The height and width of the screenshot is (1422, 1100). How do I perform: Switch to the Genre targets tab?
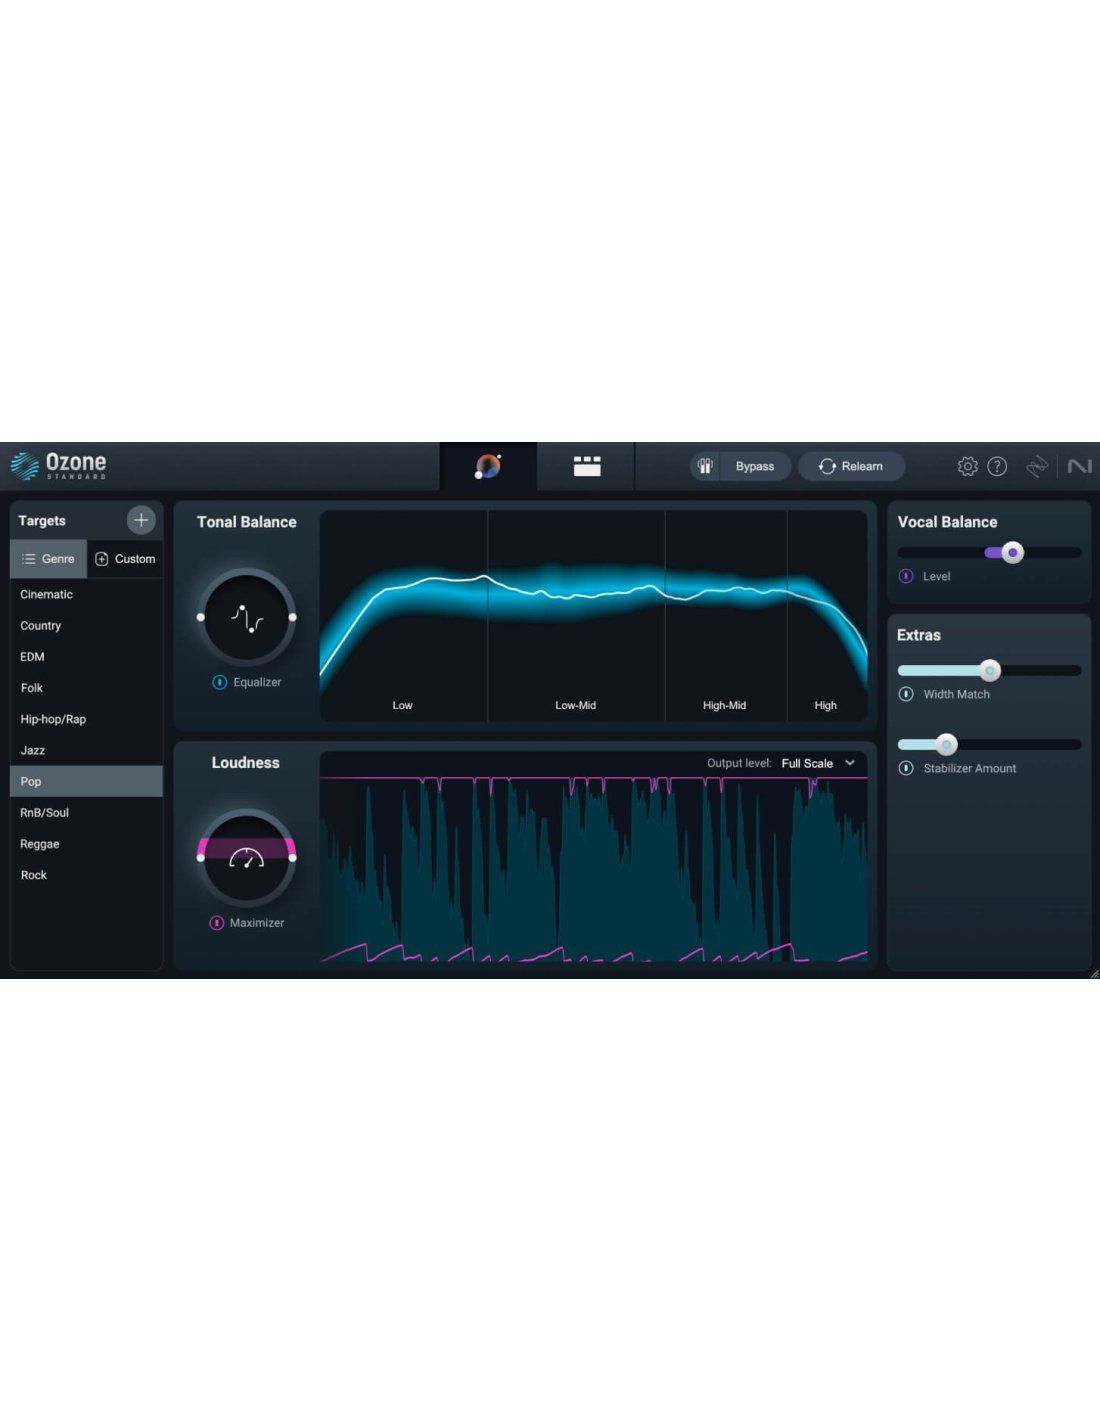[48, 559]
